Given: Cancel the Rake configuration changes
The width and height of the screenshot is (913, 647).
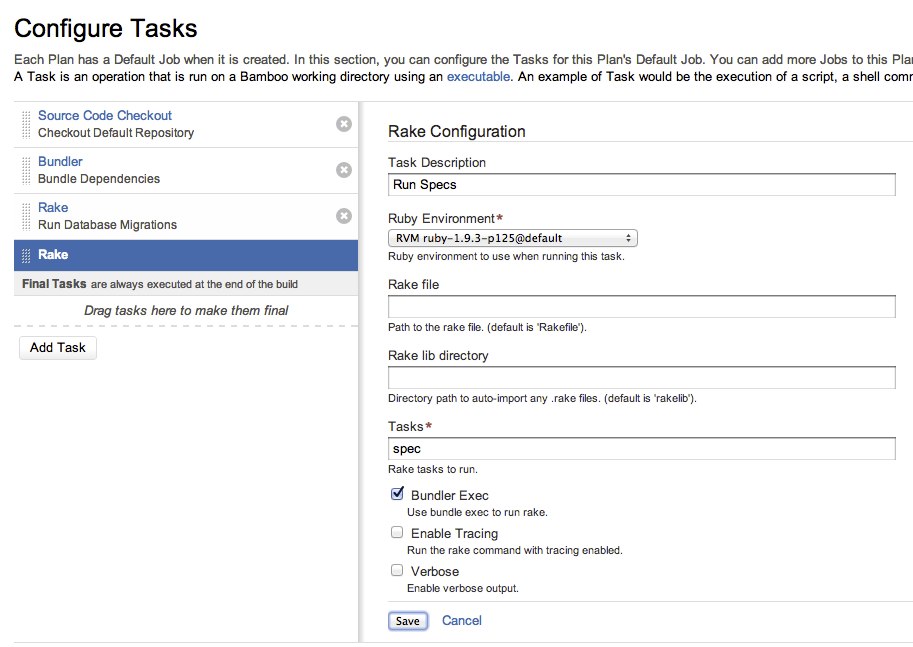Looking at the screenshot, I should [462, 621].
